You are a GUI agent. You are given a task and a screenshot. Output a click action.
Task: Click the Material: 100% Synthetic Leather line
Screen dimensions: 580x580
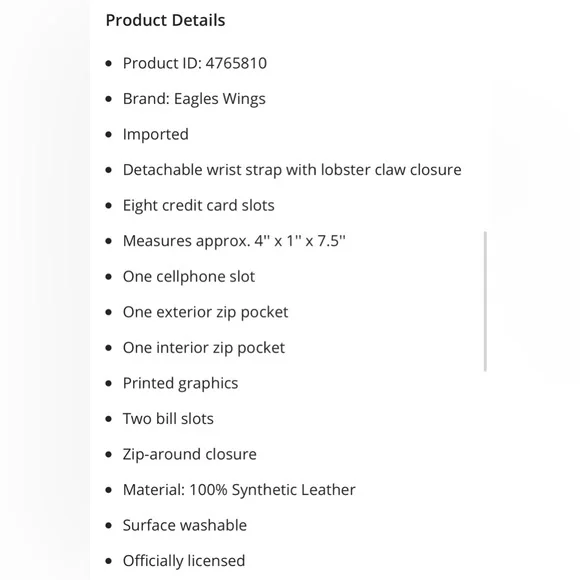[239, 490]
